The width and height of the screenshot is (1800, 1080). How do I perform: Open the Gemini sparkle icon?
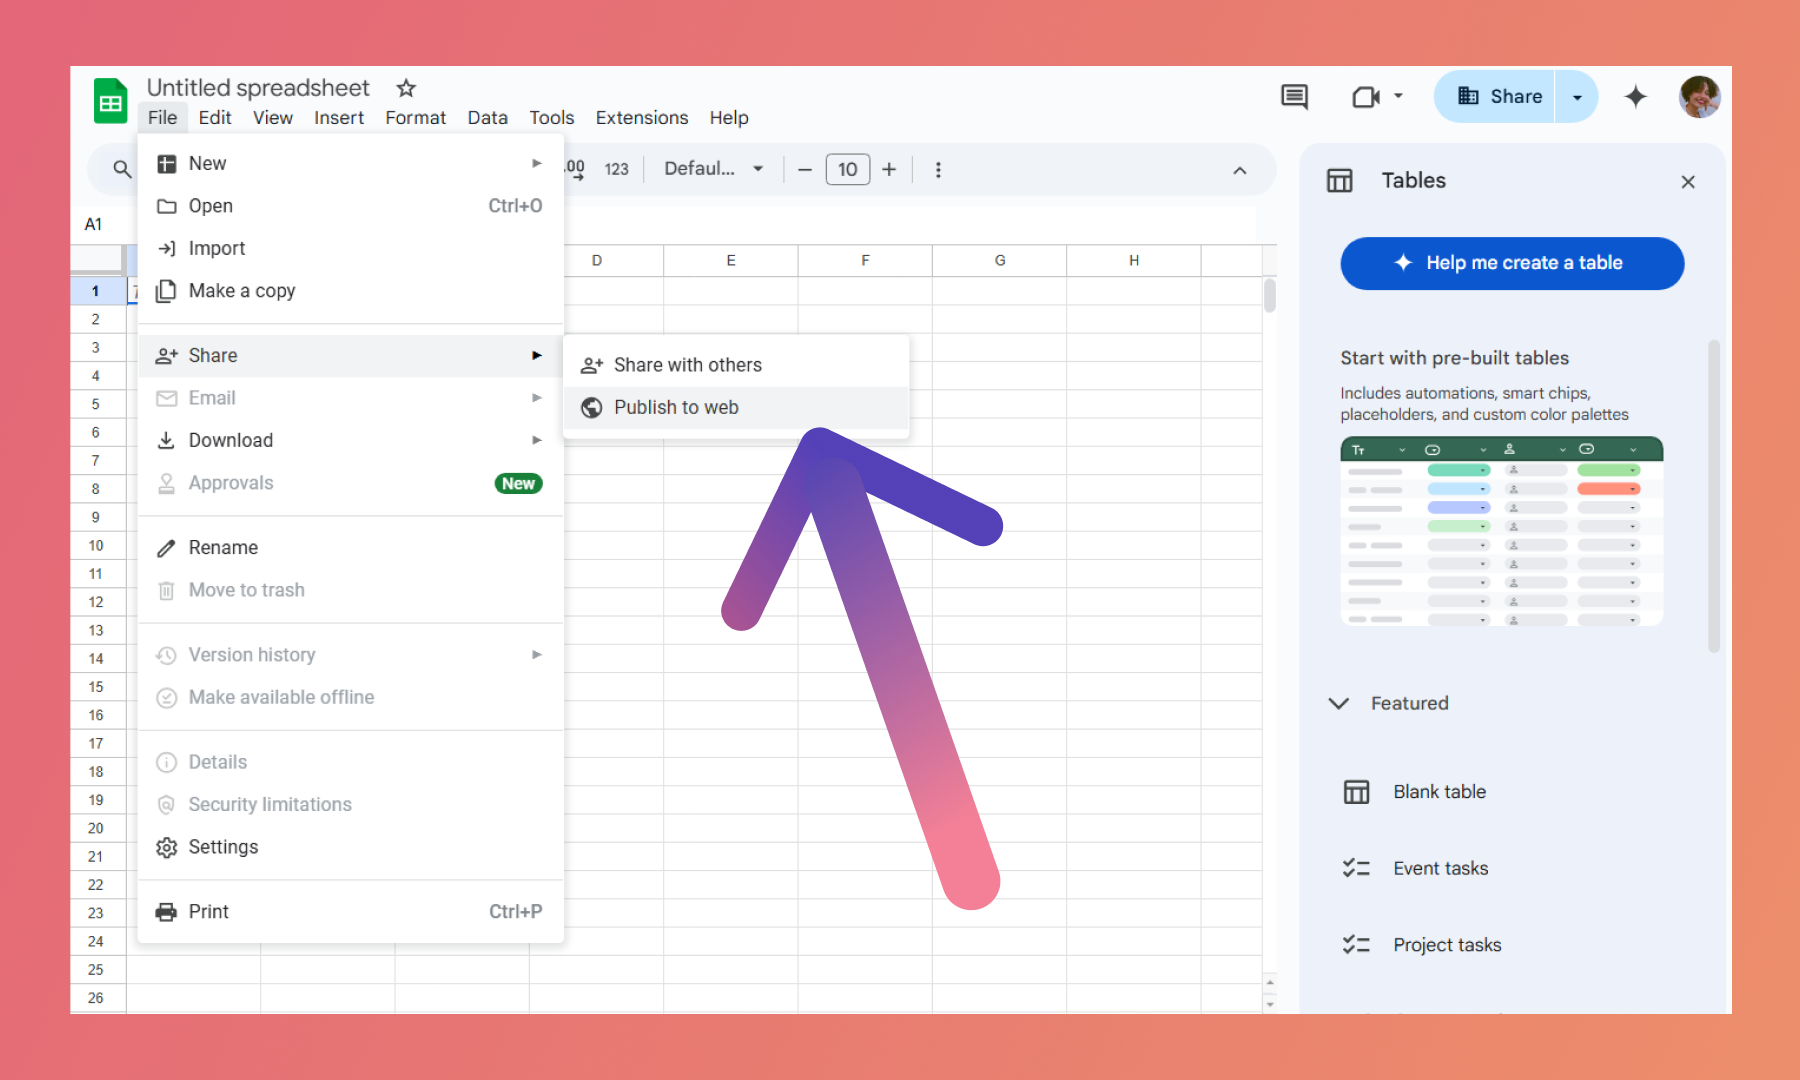[1635, 97]
